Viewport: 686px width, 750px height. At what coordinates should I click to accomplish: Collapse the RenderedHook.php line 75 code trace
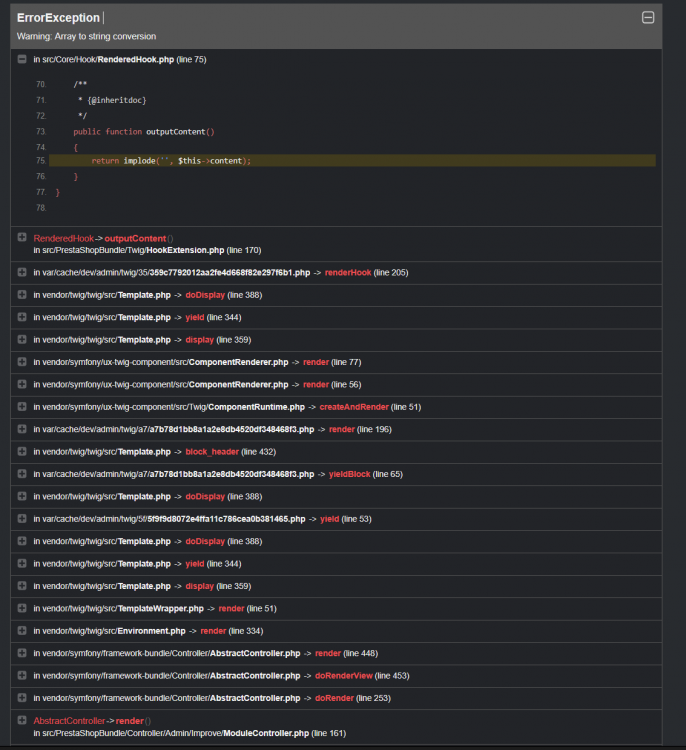tap(22, 59)
